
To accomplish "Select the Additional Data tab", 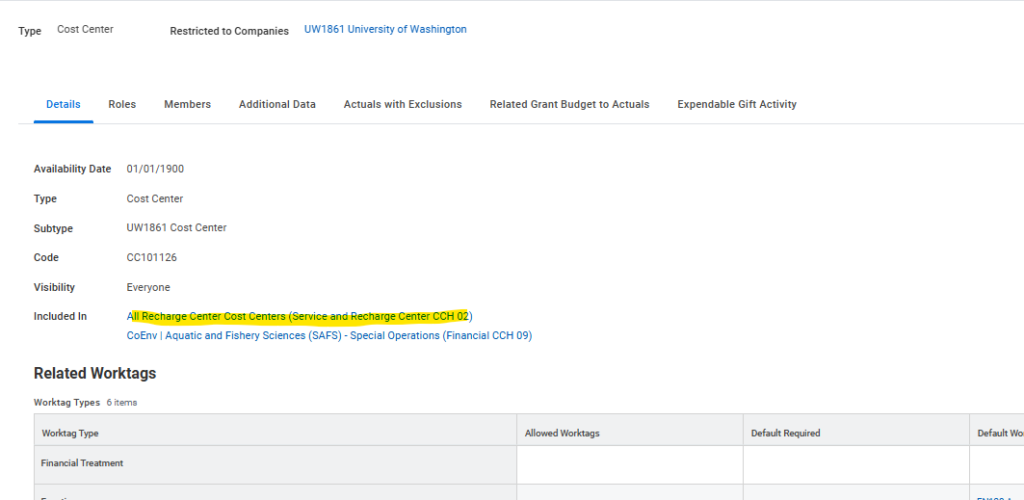I will coord(277,104).
